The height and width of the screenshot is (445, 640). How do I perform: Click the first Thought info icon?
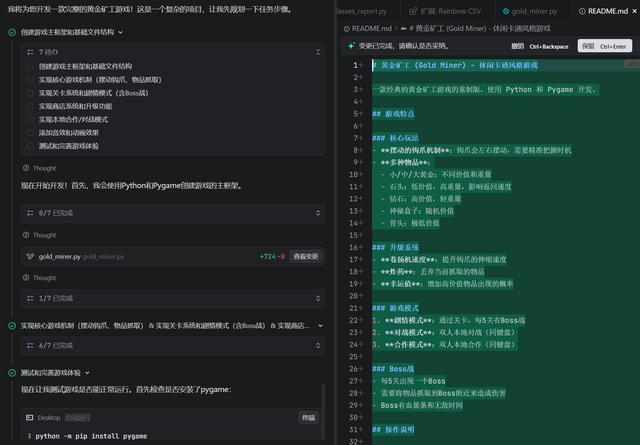point(25,168)
